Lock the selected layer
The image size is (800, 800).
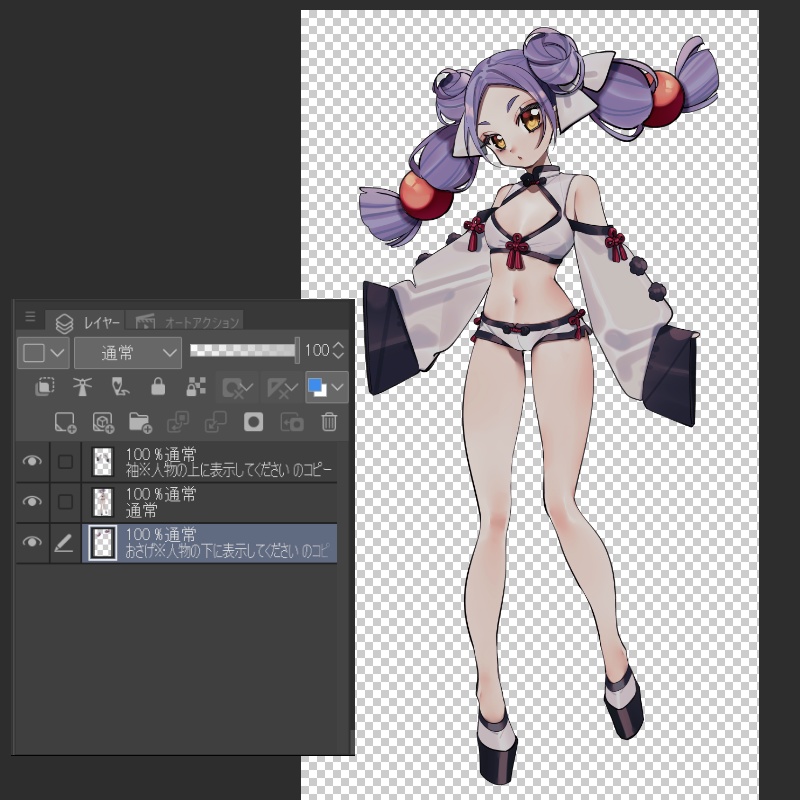[157, 387]
